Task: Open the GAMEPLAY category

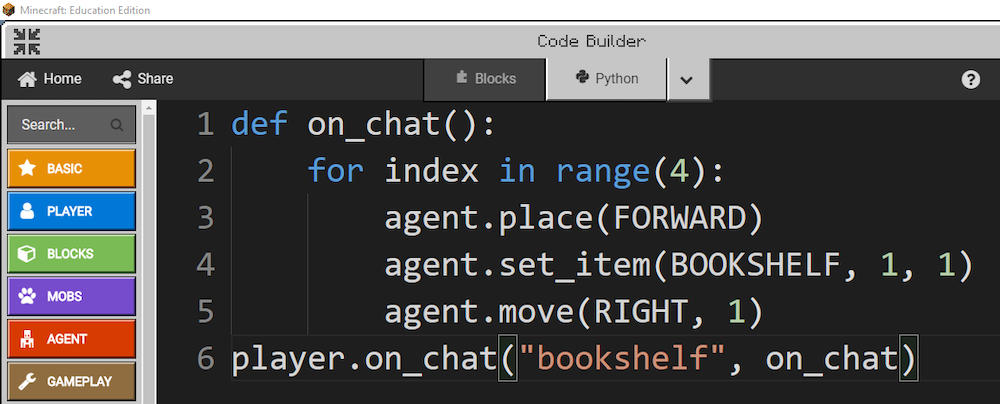Action: 71,382
